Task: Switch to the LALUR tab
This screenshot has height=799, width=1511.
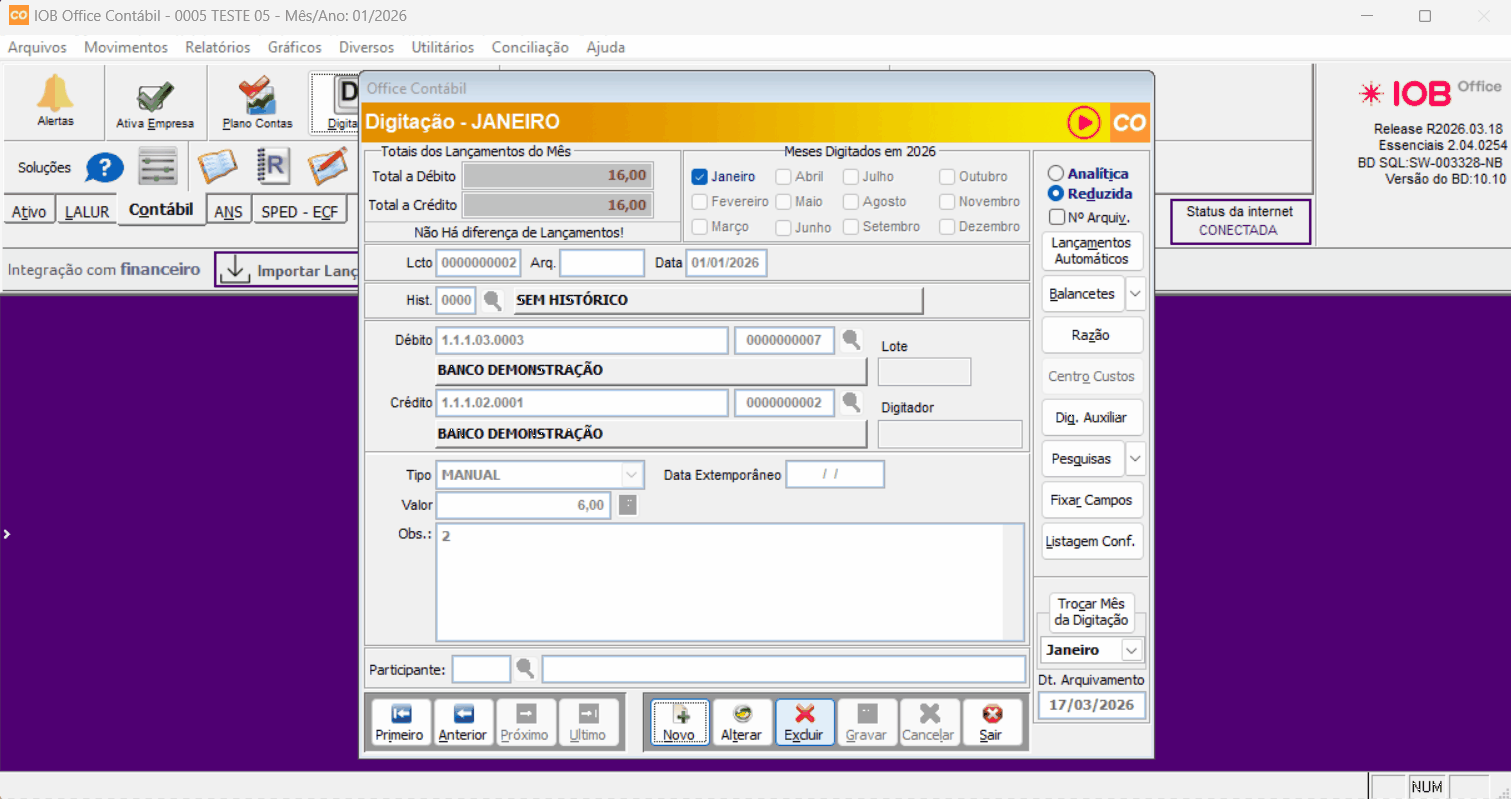Action: pyautogui.click(x=86, y=212)
